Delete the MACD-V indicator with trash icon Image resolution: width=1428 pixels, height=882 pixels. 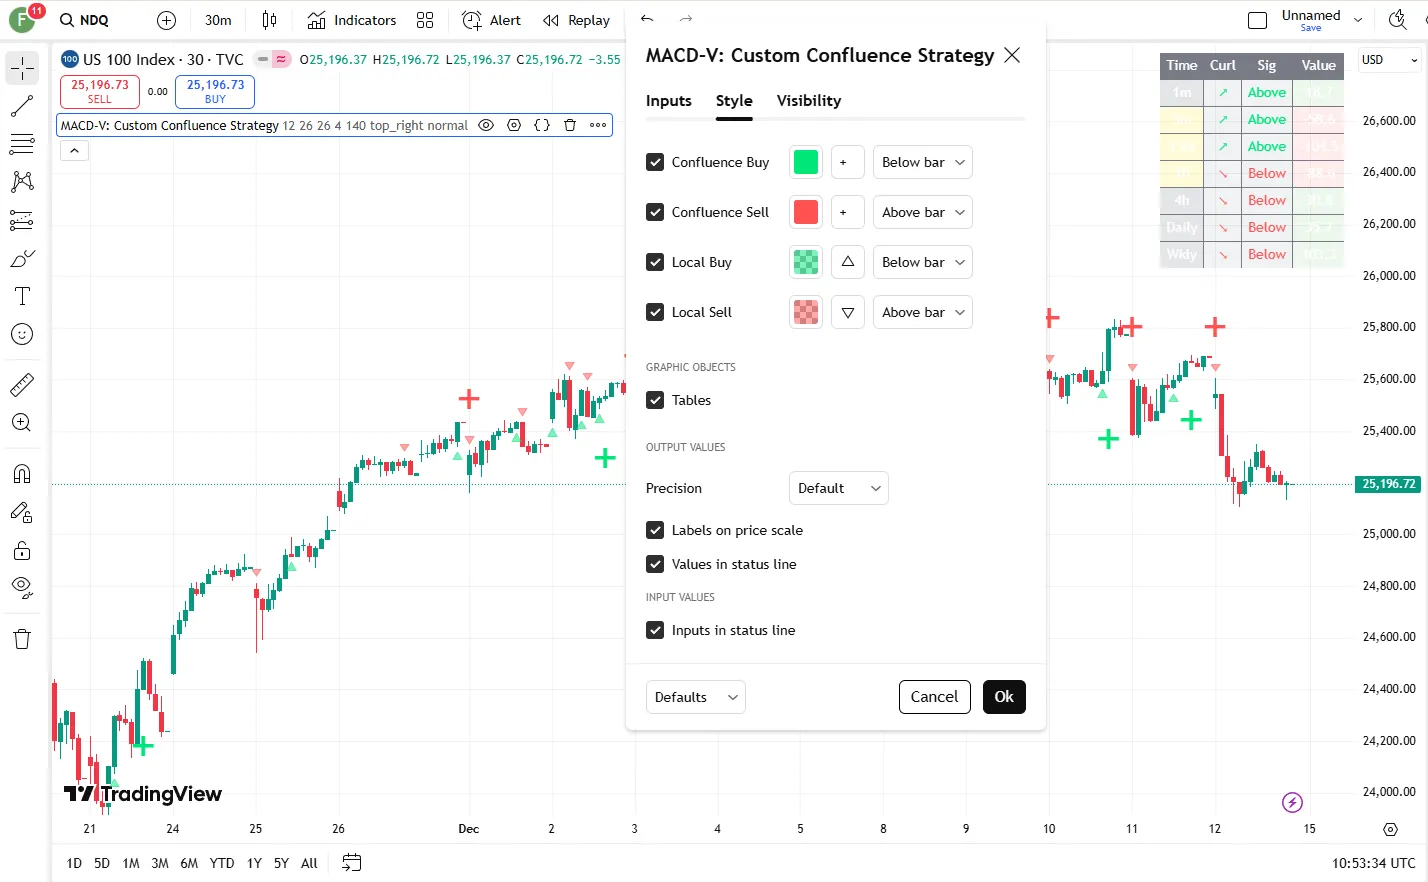tap(570, 125)
